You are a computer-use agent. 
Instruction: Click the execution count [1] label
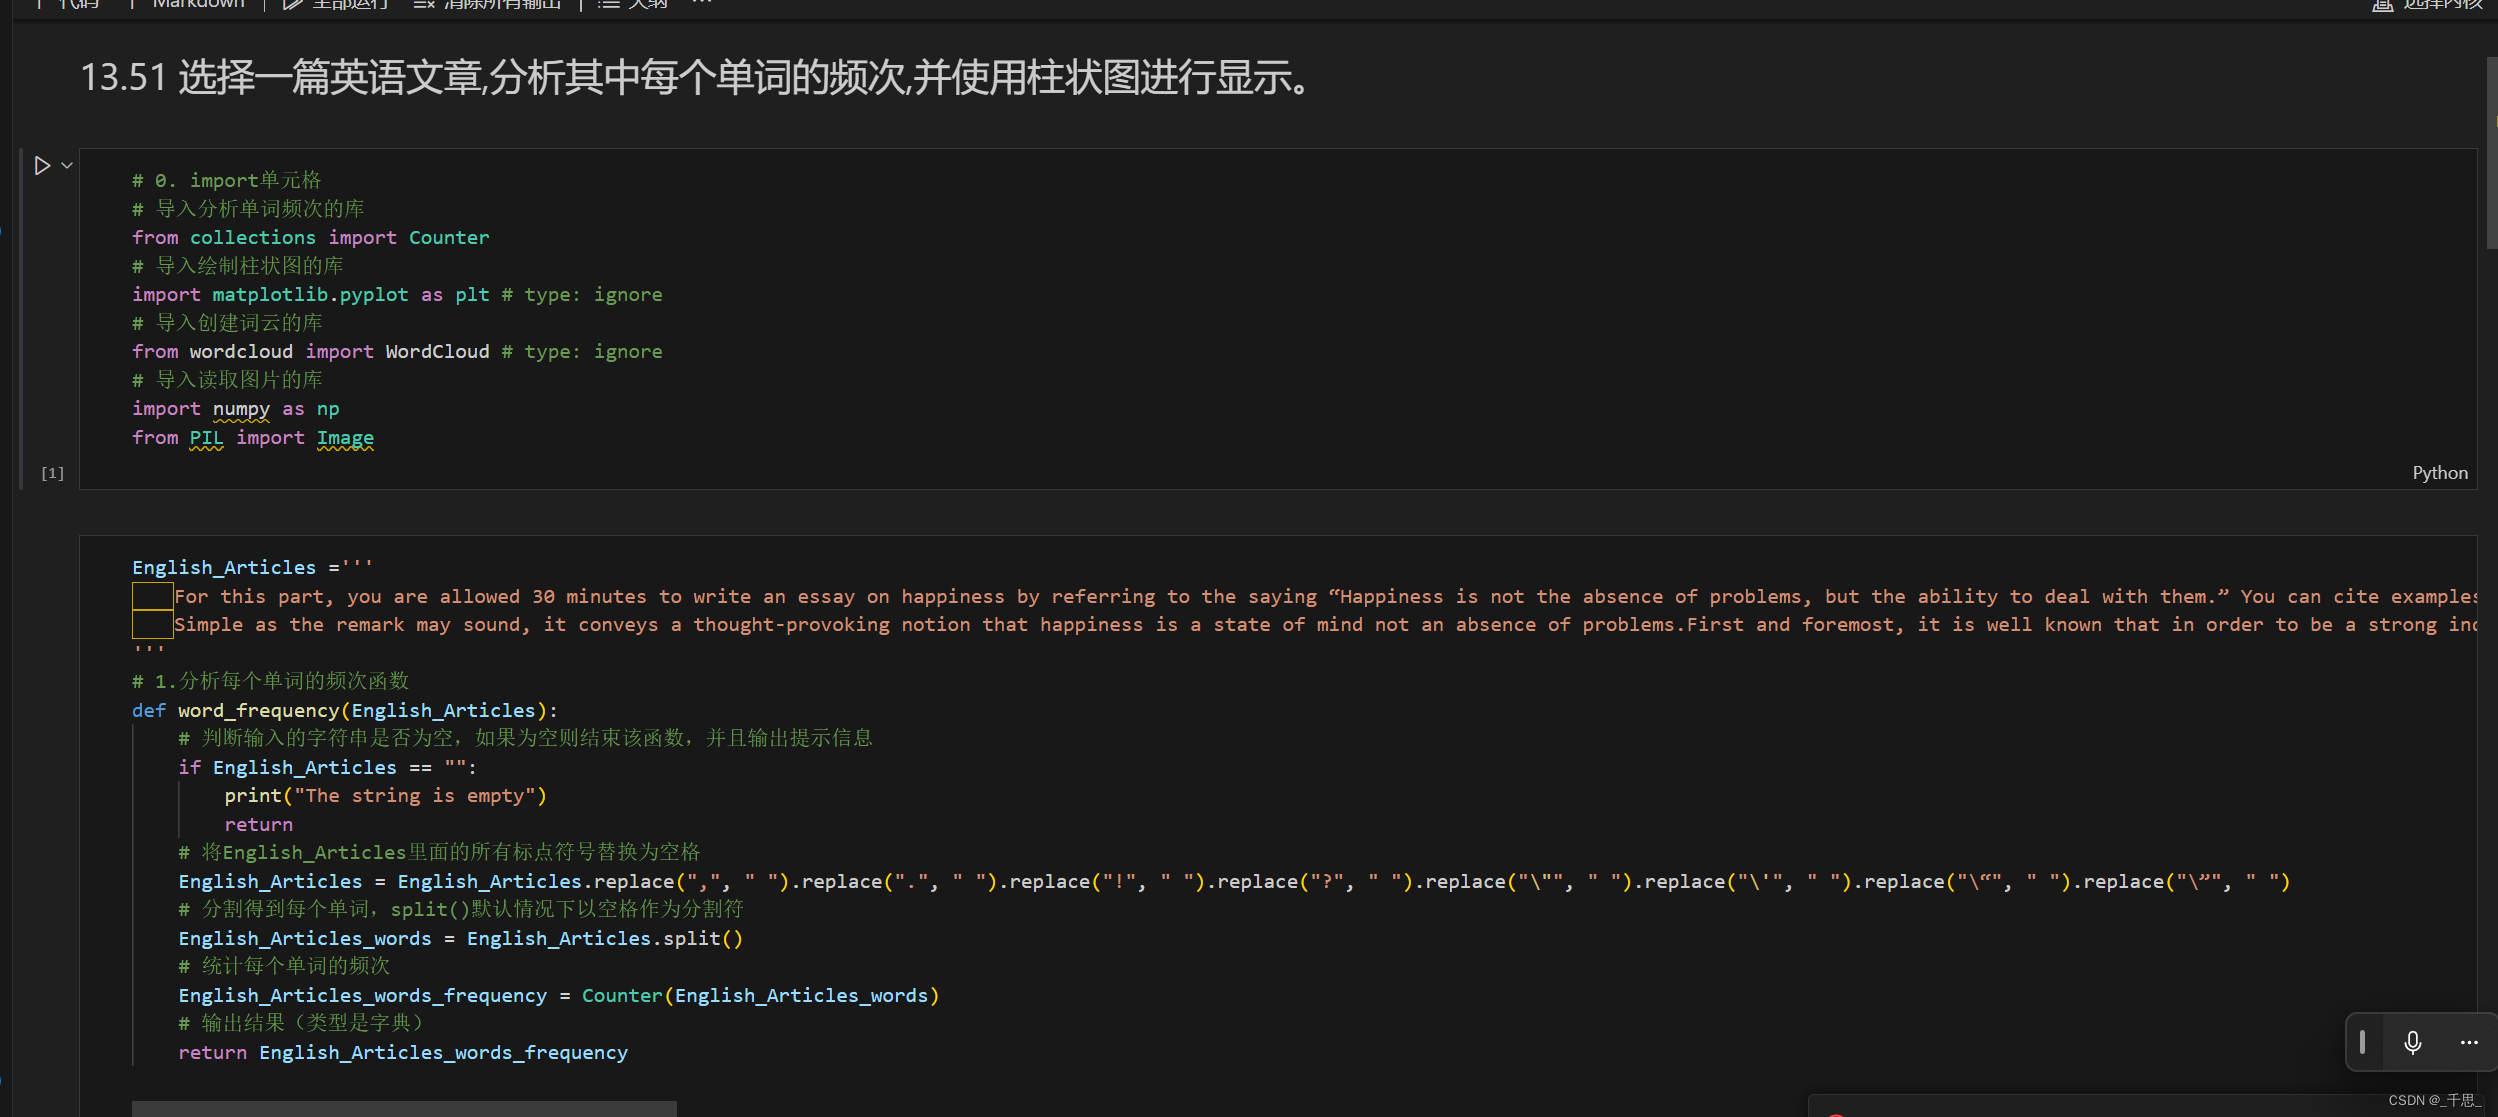[x=53, y=473]
